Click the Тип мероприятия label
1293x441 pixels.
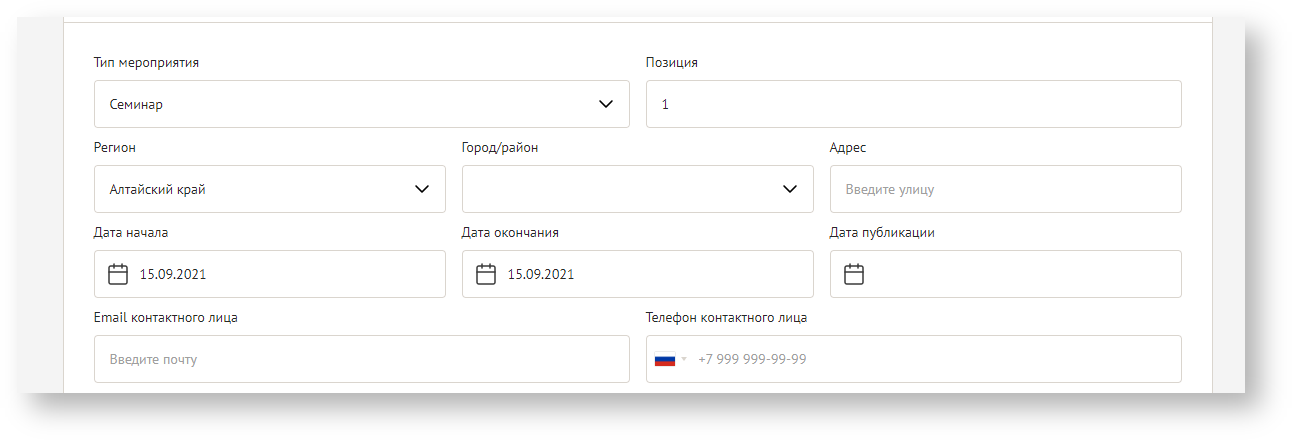pyautogui.click(x=146, y=62)
